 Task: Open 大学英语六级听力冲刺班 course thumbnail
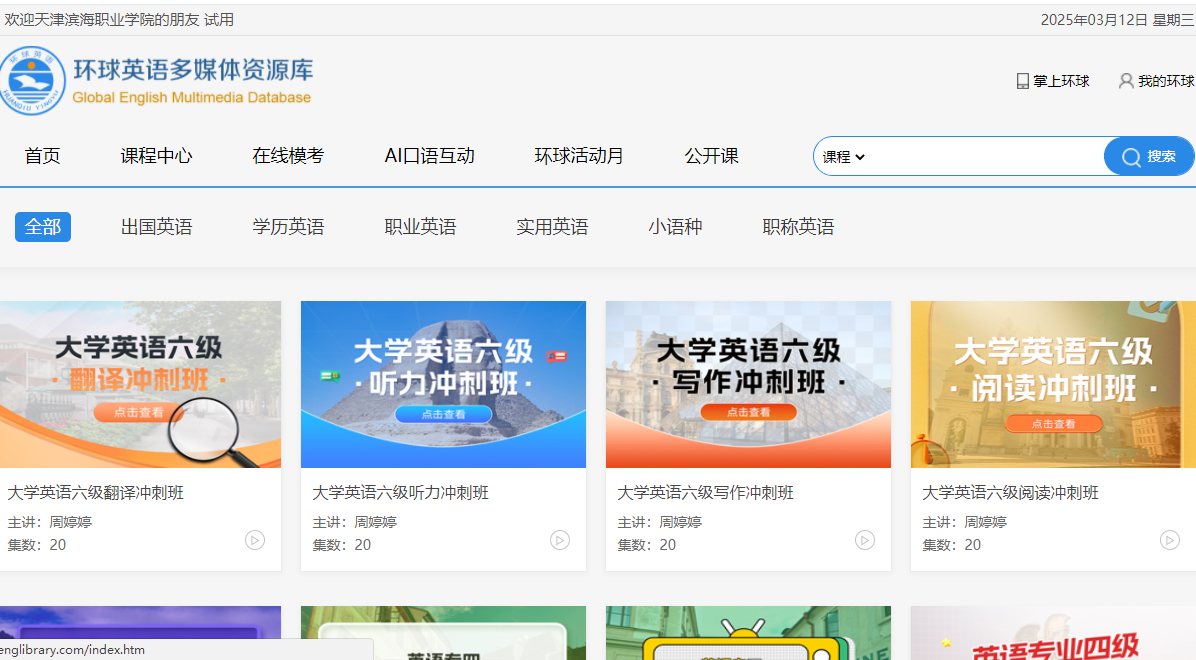point(443,384)
